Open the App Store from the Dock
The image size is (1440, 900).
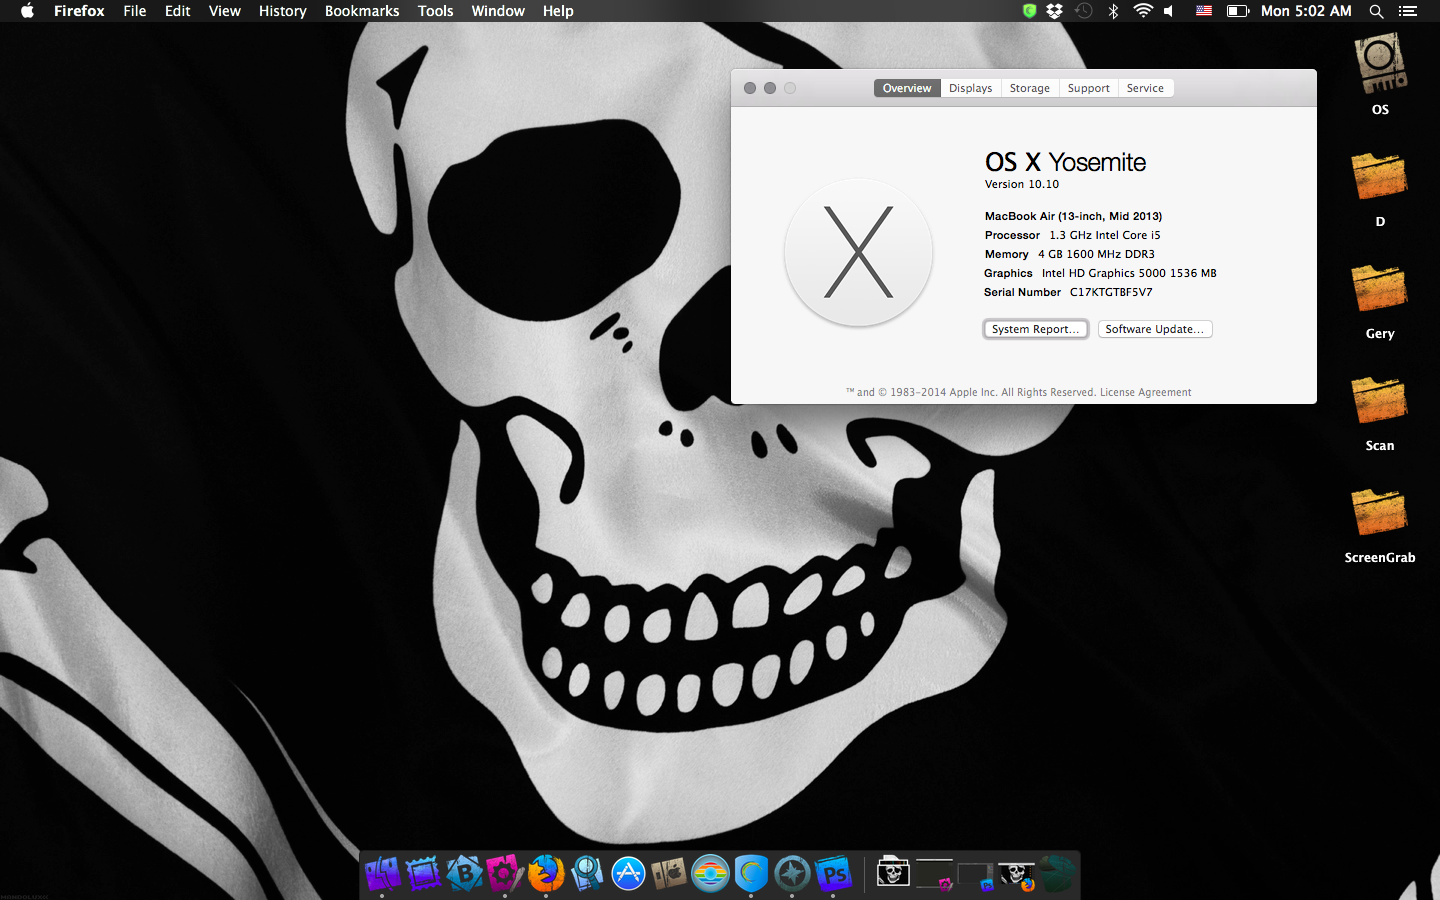(628, 874)
